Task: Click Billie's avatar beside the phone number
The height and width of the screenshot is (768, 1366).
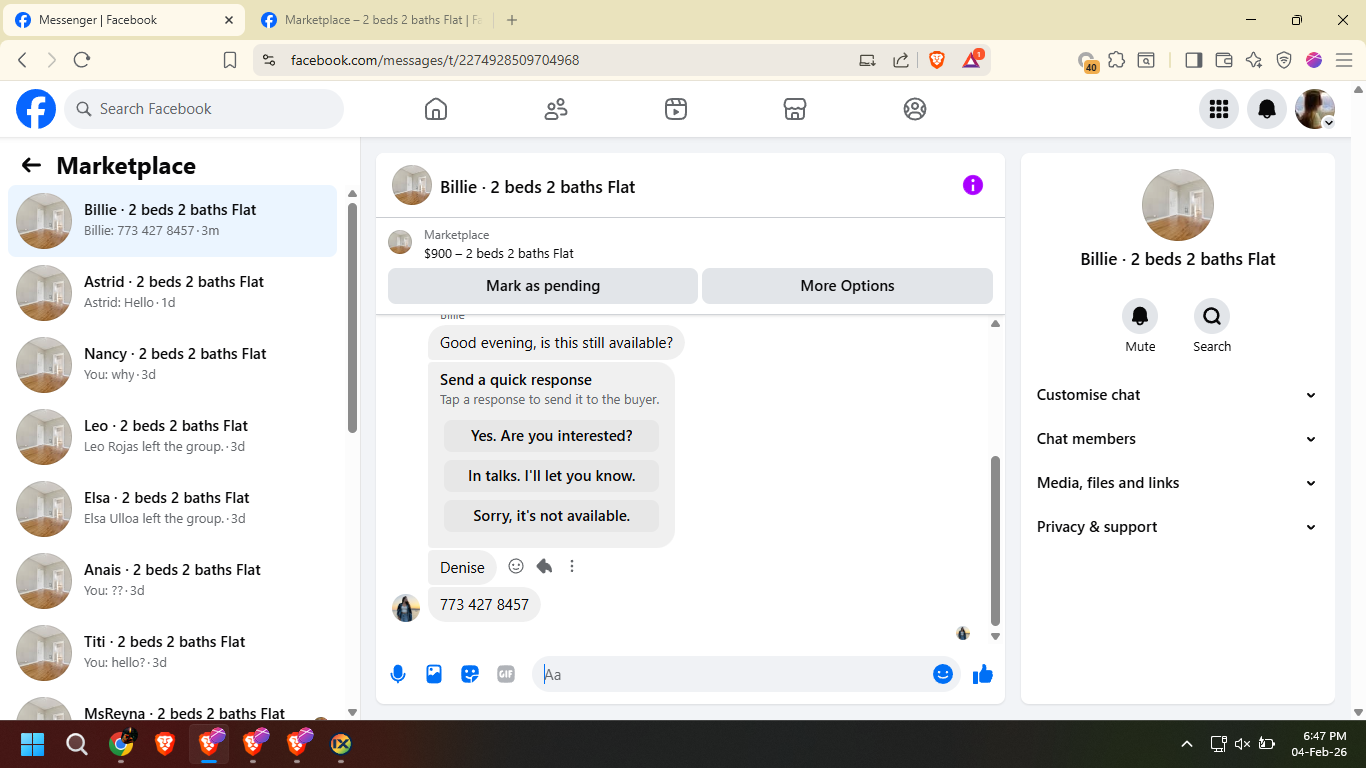Action: 406,607
